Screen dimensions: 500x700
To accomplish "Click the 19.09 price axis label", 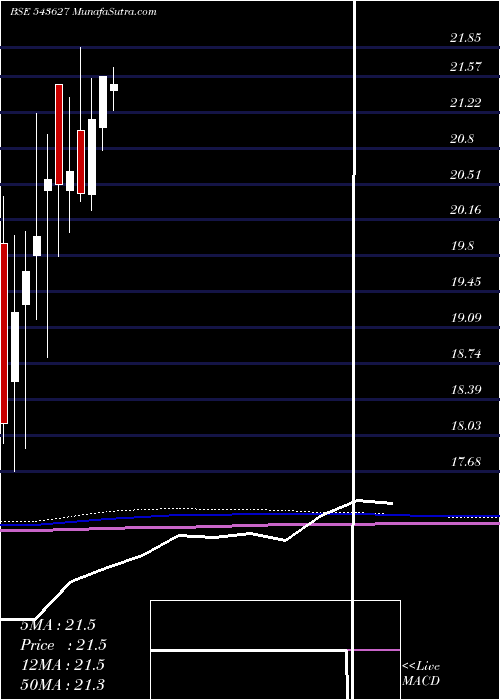I will 466,318.
